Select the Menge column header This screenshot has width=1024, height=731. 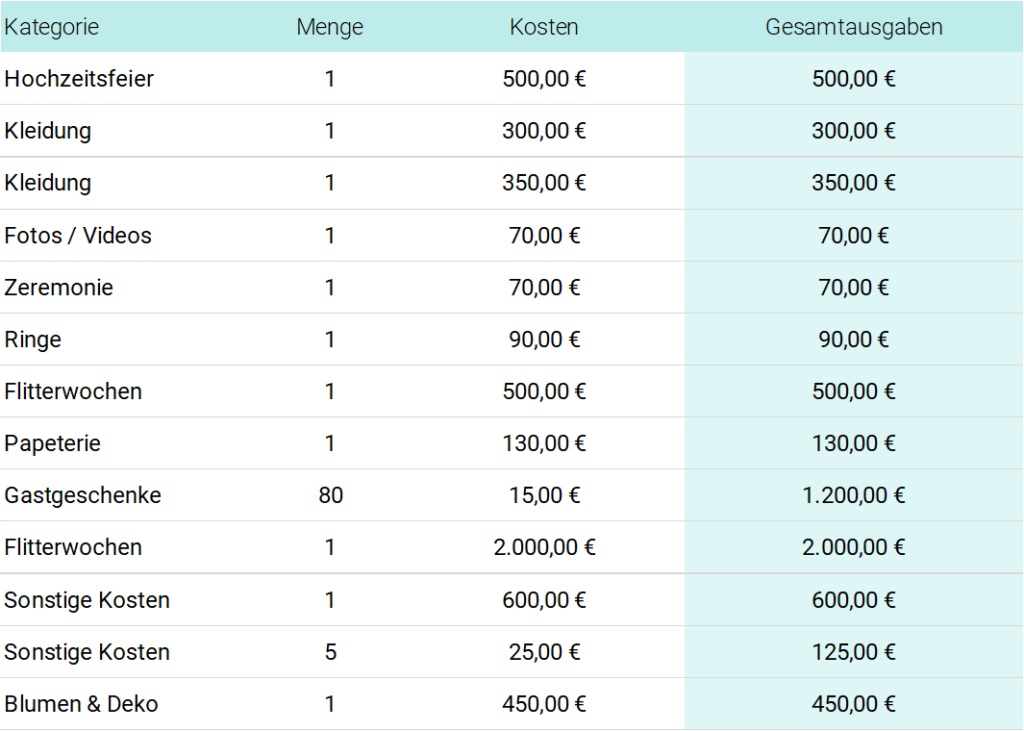(x=330, y=27)
